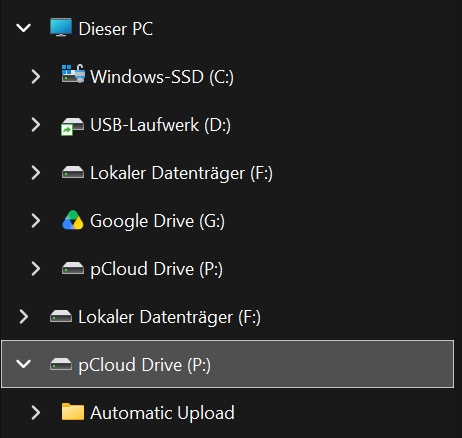Click the highlighted 'pCloud Drive (P:)' text
462x438 pixels.
pyautogui.click(x=144, y=365)
